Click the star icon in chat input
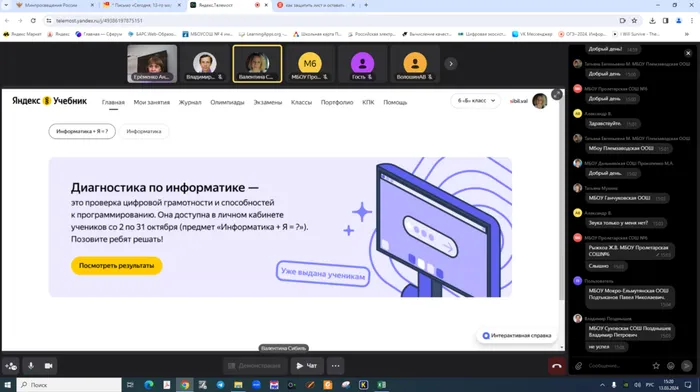The height and width of the screenshot is (392, 700). (656, 366)
